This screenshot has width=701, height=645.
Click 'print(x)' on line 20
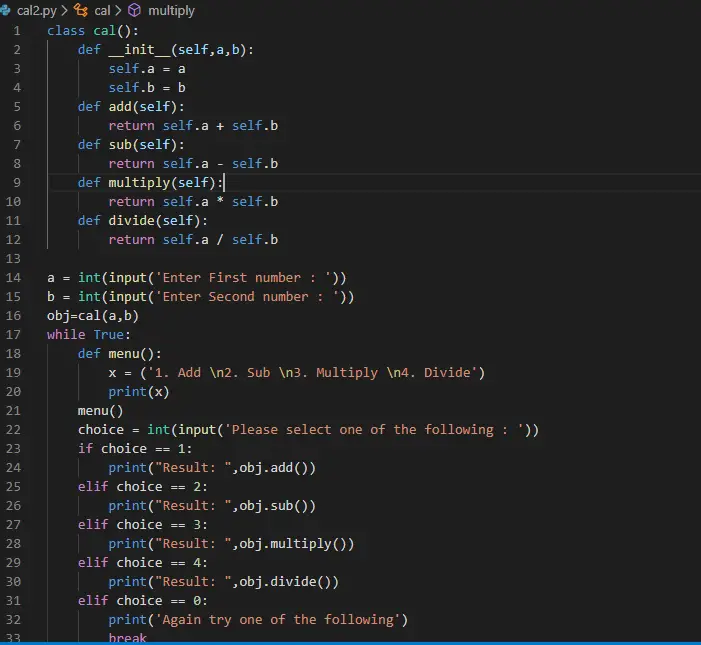click(139, 392)
